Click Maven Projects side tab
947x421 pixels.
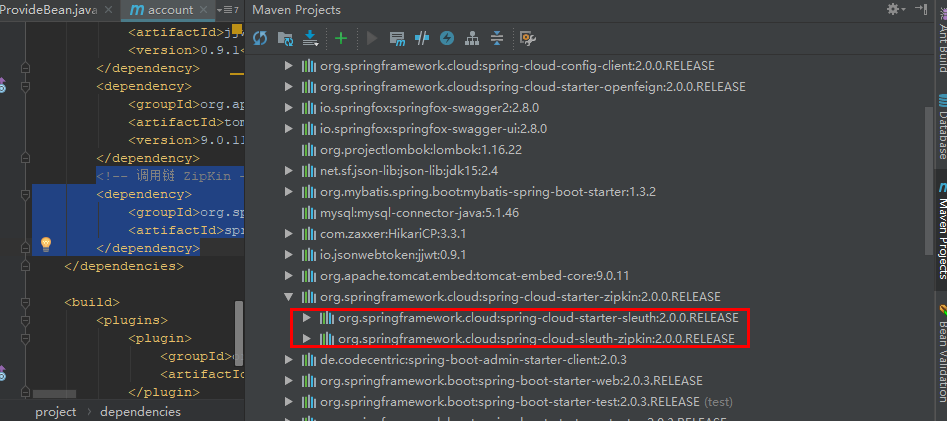coord(940,231)
